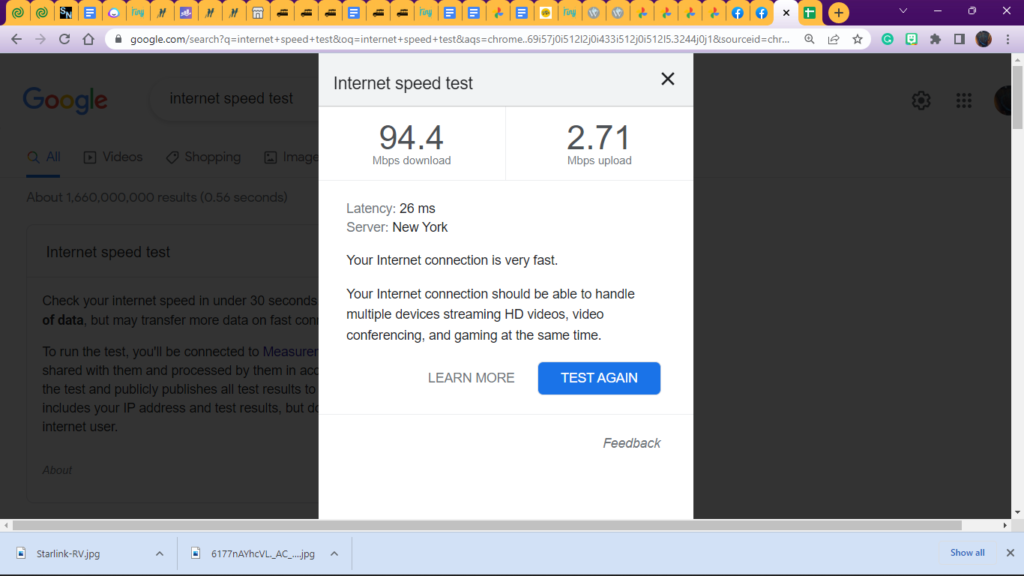Click the horizontal scrollbar right arrow

[x=1005, y=525]
